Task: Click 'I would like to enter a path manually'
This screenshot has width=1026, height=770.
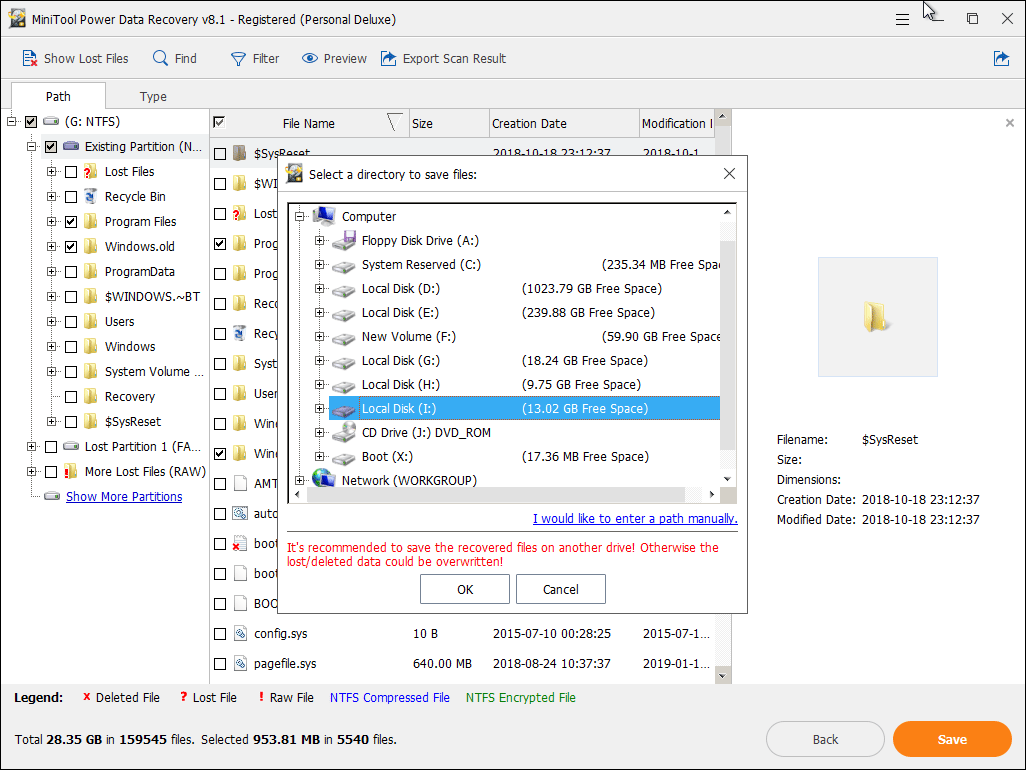Action: click(x=635, y=519)
